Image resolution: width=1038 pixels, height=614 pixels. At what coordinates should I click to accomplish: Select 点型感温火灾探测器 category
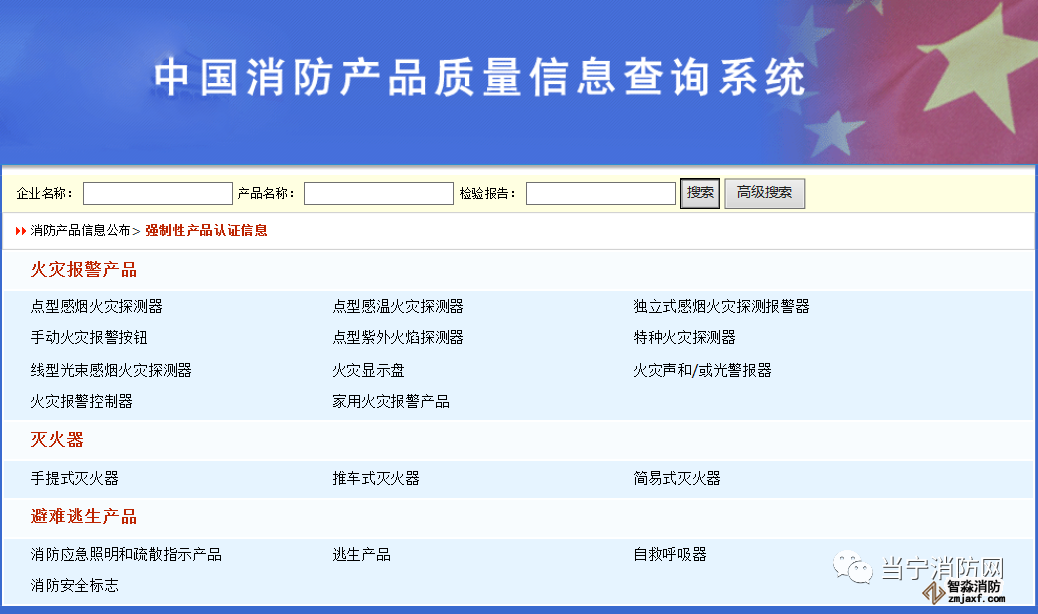coord(398,306)
